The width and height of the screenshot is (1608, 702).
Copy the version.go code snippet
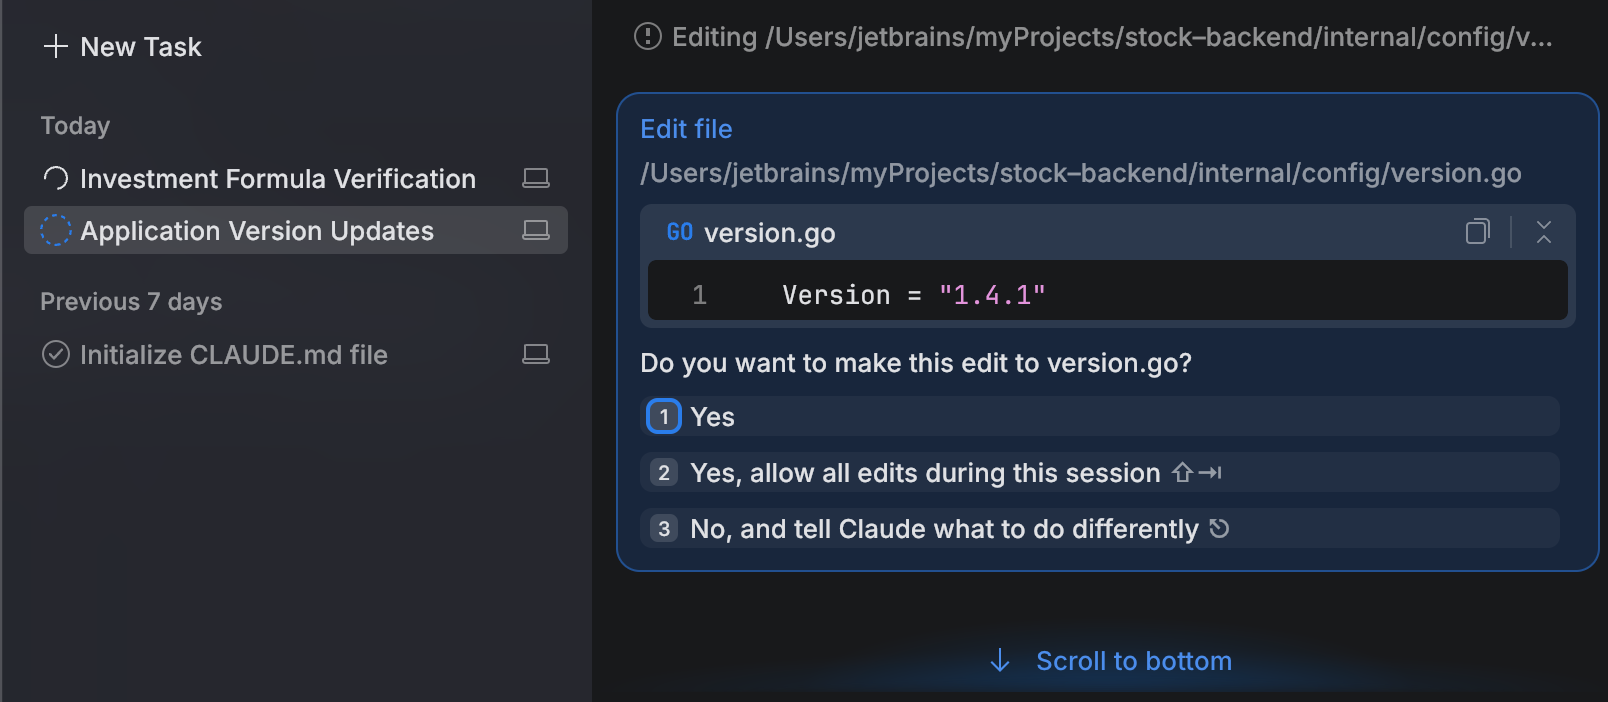pos(1476,232)
